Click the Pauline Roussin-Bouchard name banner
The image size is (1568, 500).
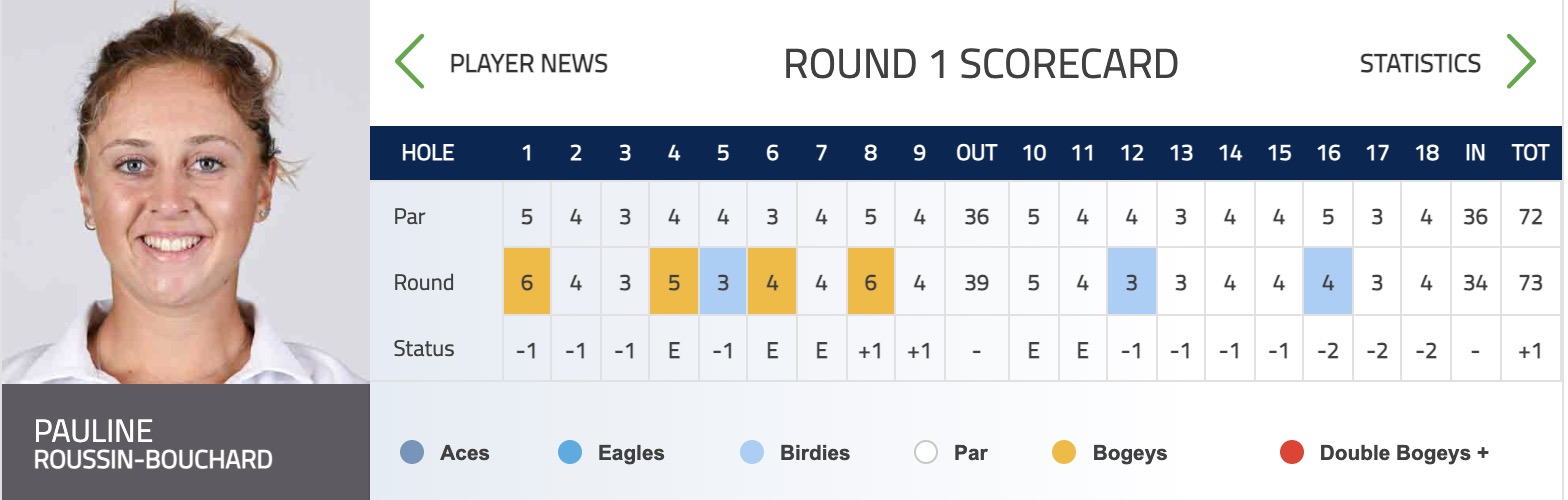185,442
